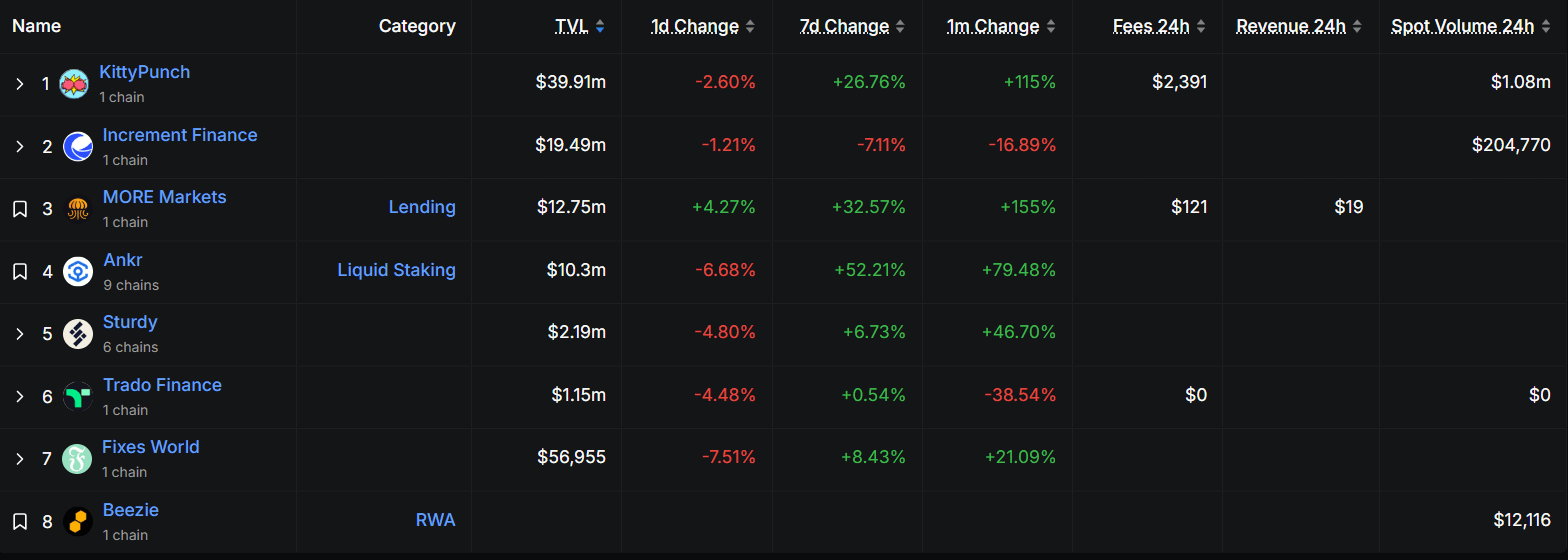Bookmark the Ankr protocol row
The image size is (1568, 560).
(x=19, y=271)
